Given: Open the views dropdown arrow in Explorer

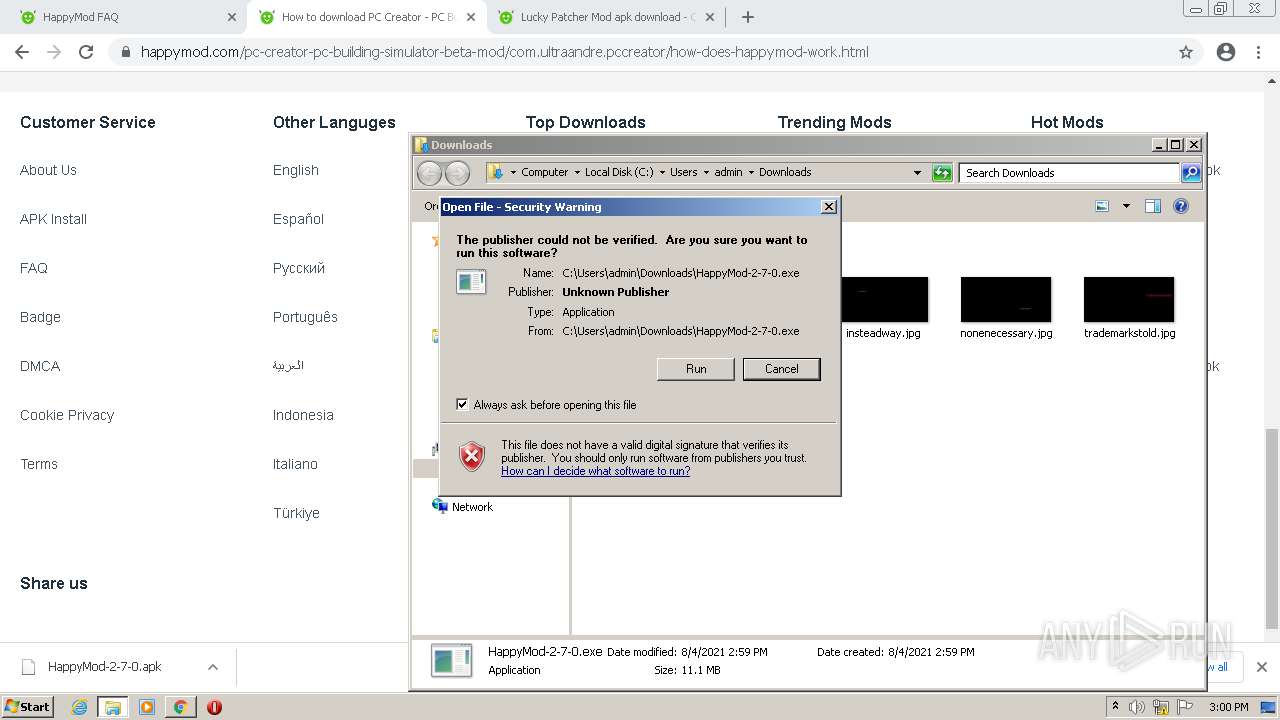Looking at the screenshot, I should (1126, 206).
